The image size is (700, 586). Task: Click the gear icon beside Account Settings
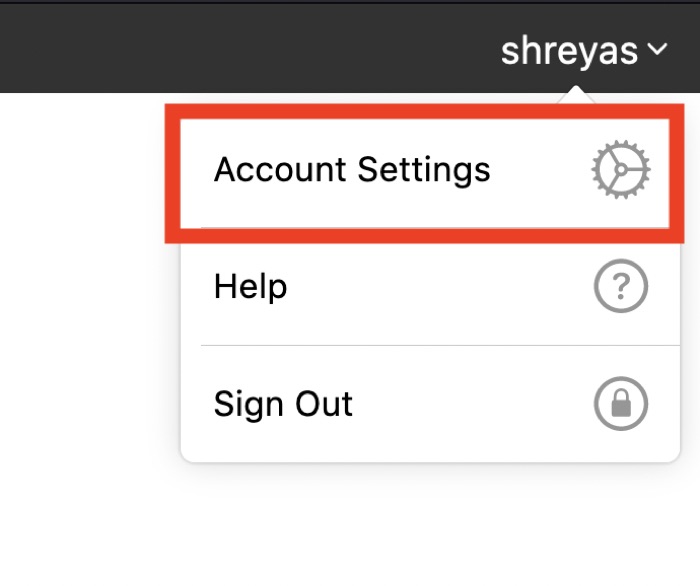coord(621,171)
